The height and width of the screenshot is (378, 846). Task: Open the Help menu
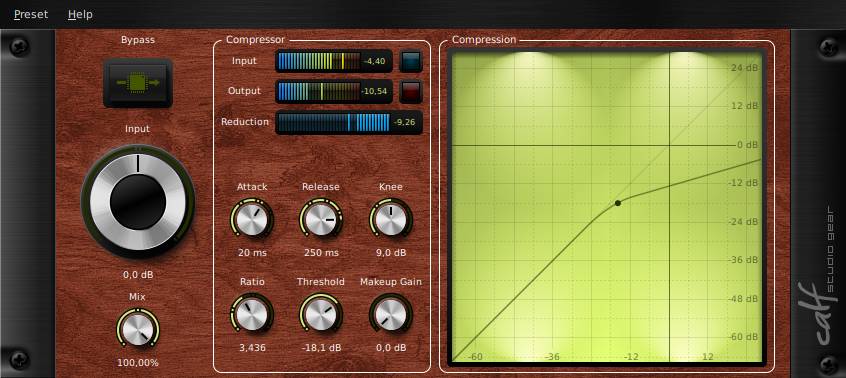80,14
